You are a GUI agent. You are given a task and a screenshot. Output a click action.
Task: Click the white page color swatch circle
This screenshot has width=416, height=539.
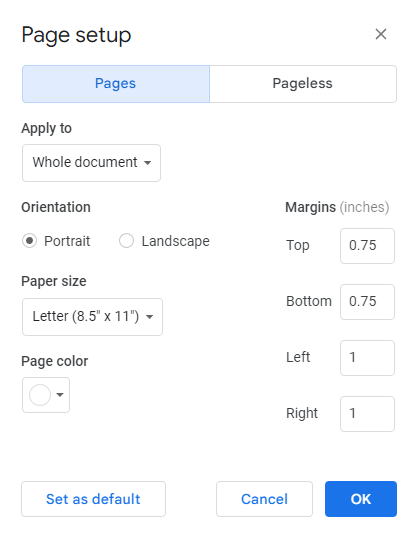tap(40, 395)
